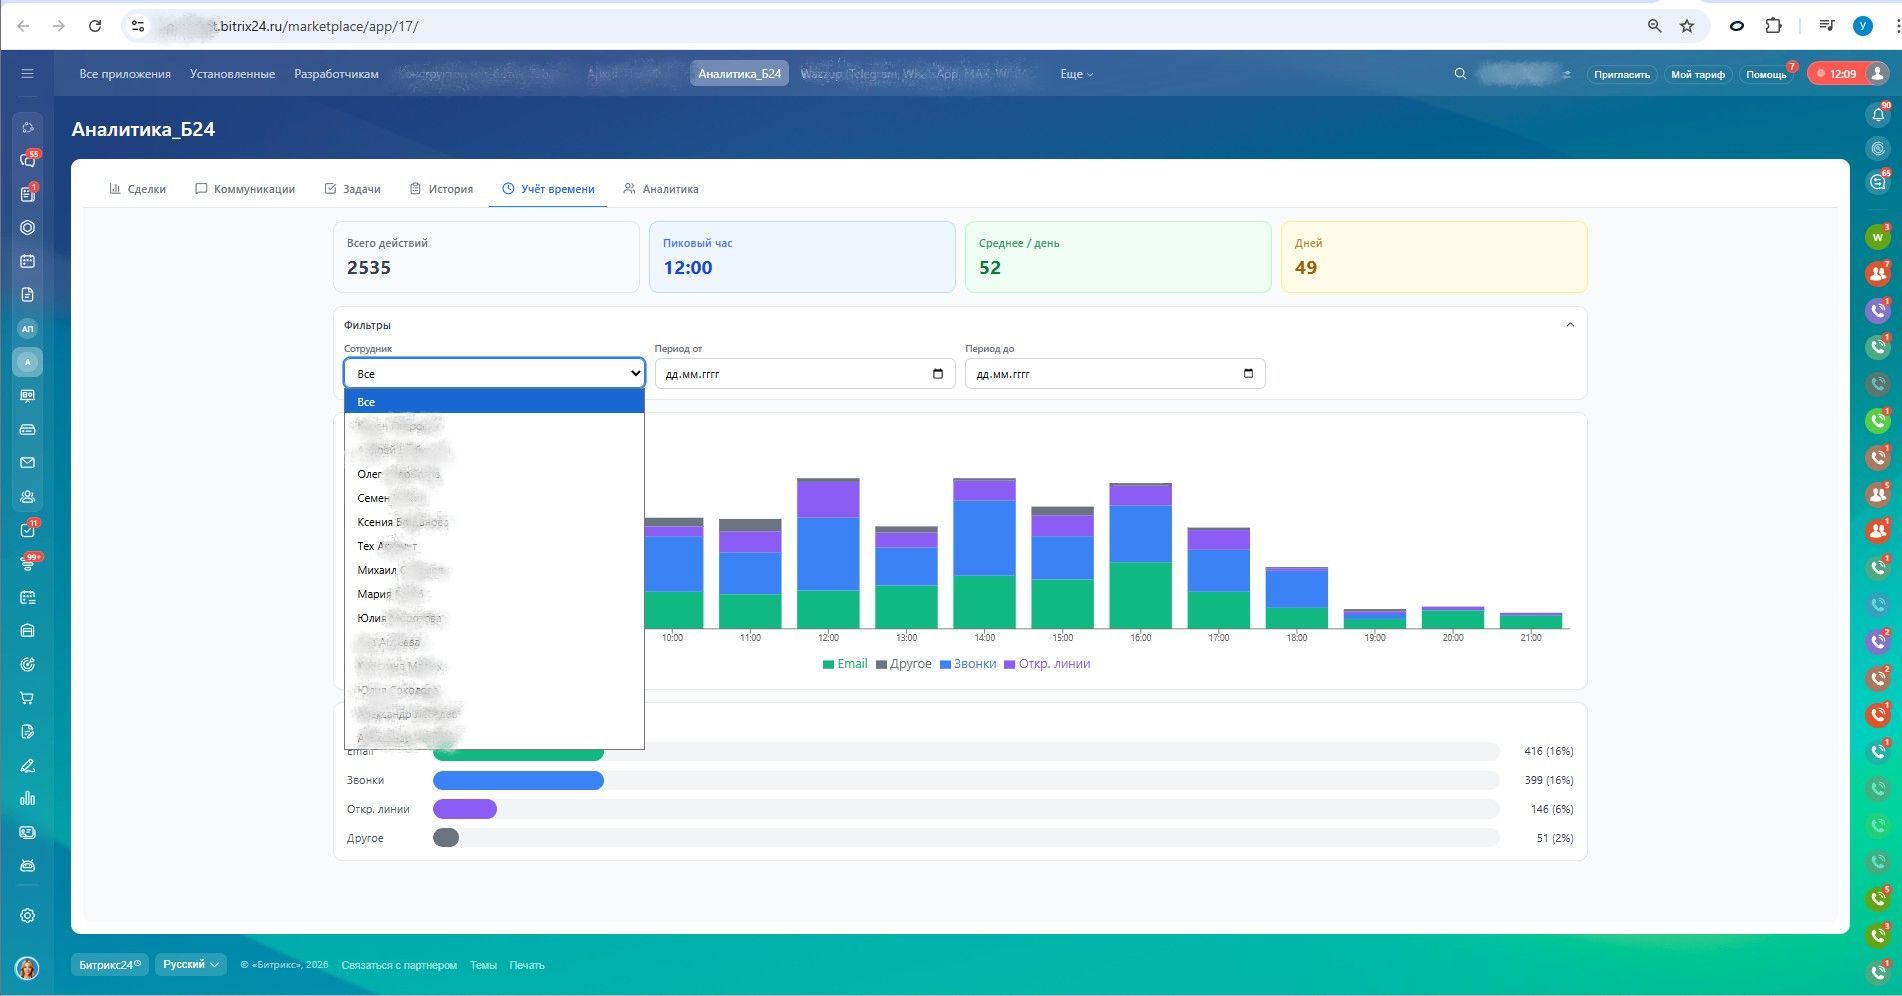Viewport: 1902px width, 996px height.
Task: Expand the Еще menu
Action: [x=1076, y=74]
